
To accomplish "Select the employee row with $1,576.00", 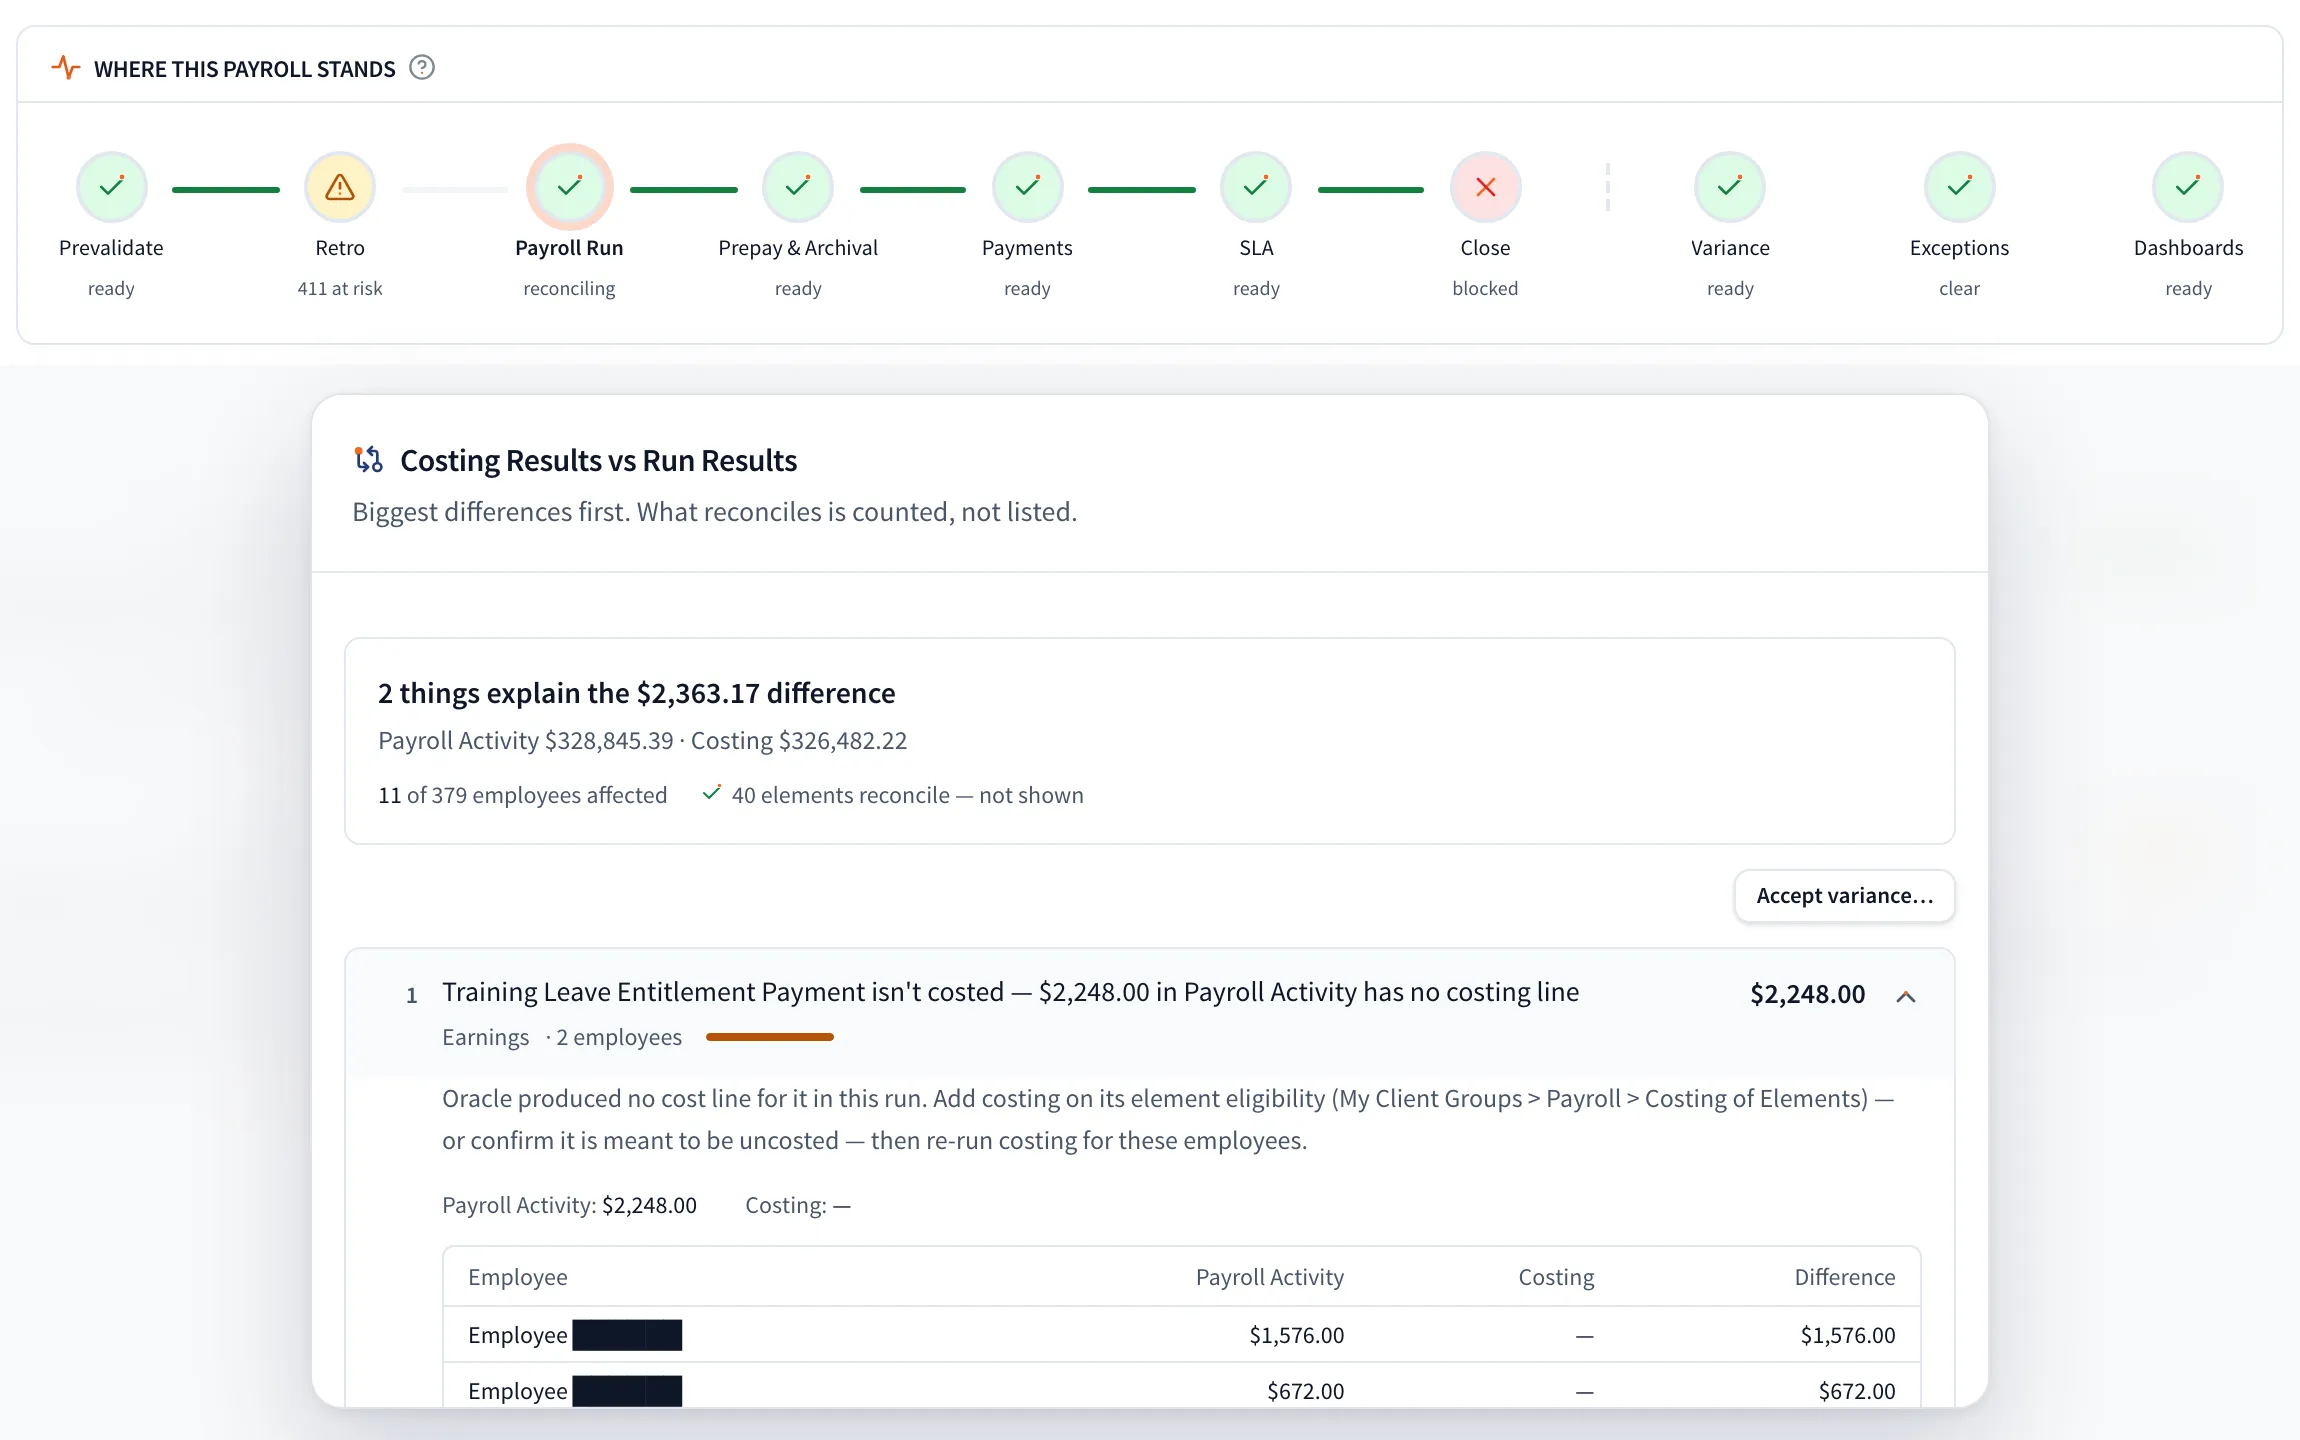I will click(x=1181, y=1335).
